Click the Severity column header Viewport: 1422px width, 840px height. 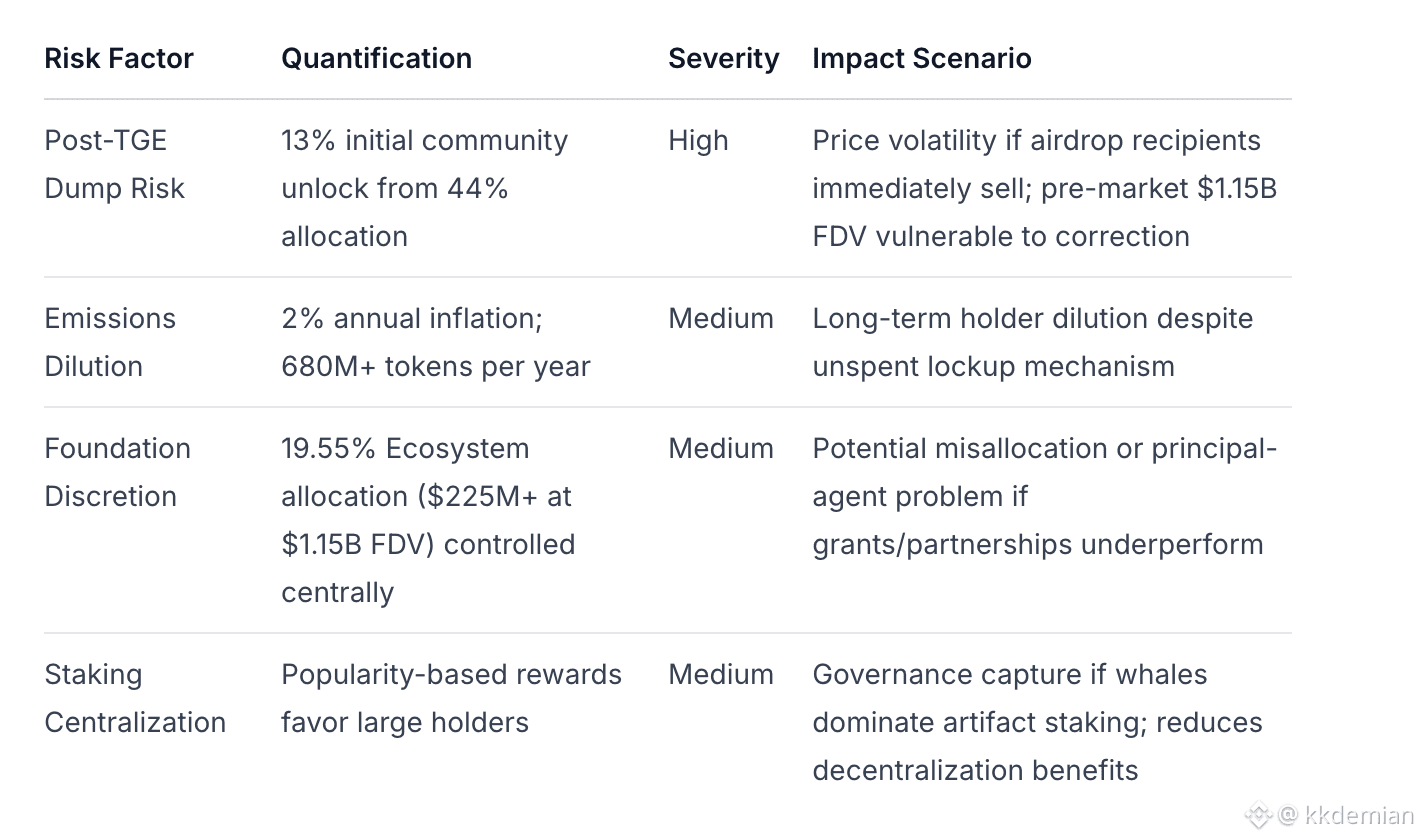pyautogui.click(x=723, y=58)
